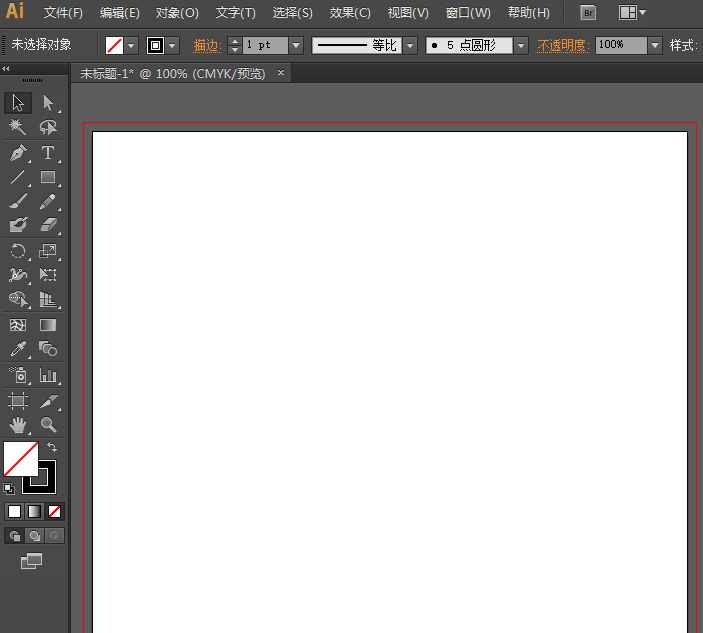Enable Draw Normal mode
703x633 pixels.
click(x=14, y=535)
